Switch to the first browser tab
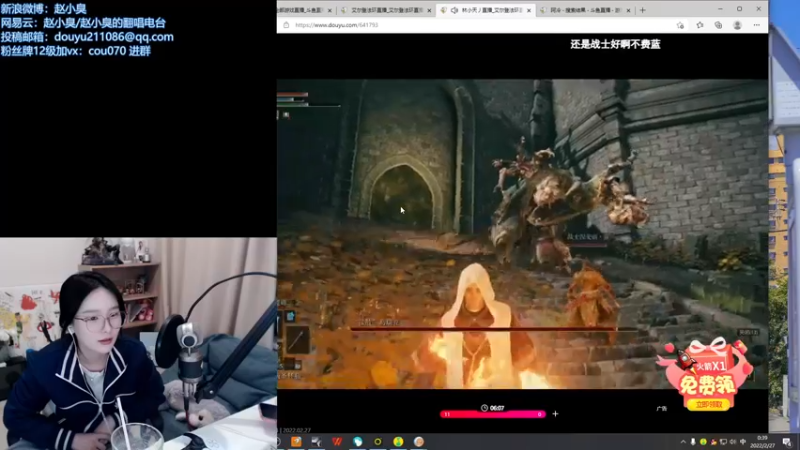 pyautogui.click(x=304, y=10)
